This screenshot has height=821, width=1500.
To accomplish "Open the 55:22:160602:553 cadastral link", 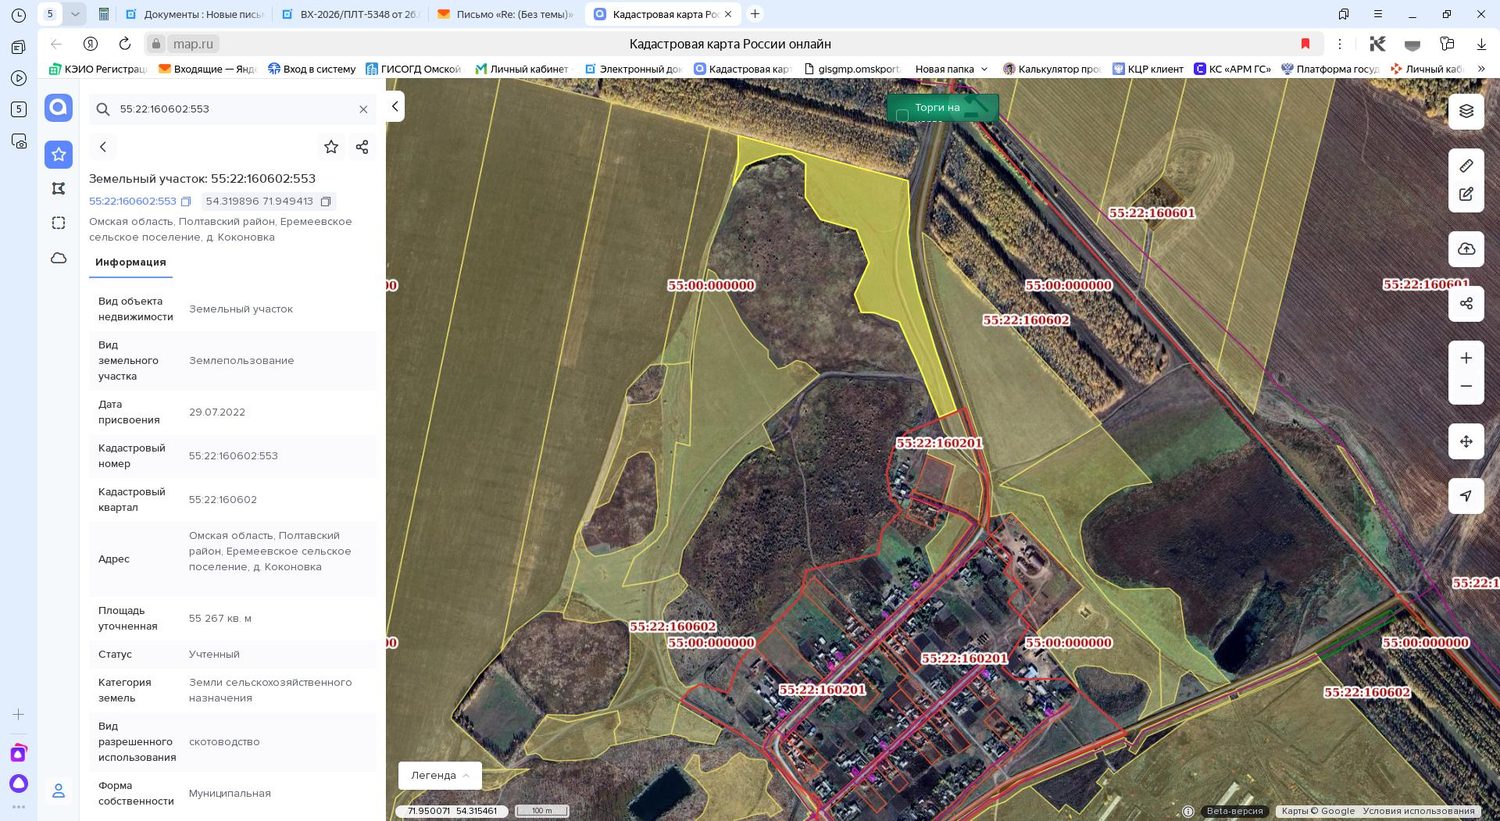I will click(132, 201).
